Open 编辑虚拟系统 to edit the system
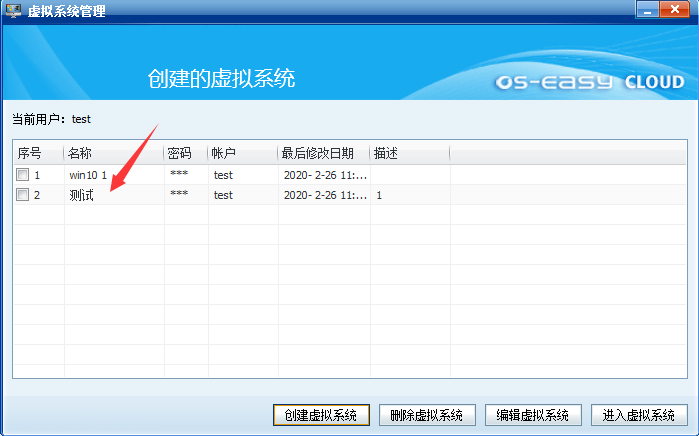 tap(533, 415)
